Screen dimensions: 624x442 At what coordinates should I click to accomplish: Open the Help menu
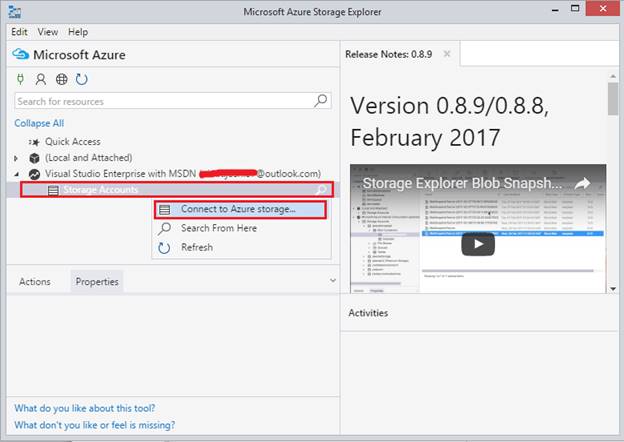click(78, 32)
